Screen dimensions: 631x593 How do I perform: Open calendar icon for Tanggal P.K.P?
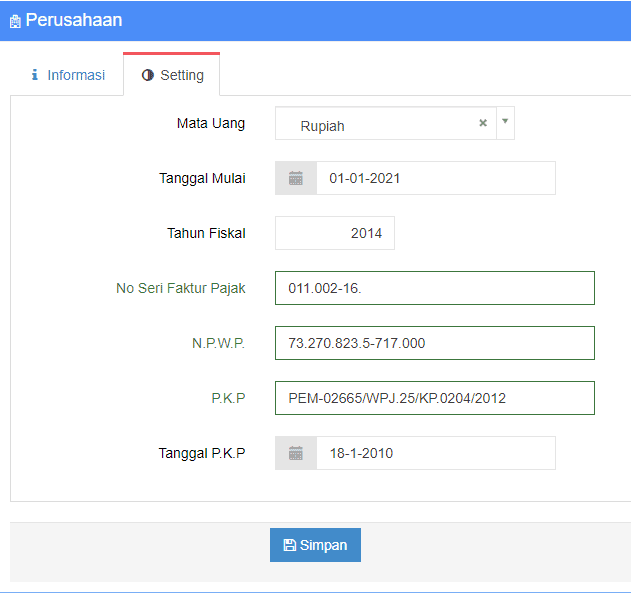click(296, 453)
